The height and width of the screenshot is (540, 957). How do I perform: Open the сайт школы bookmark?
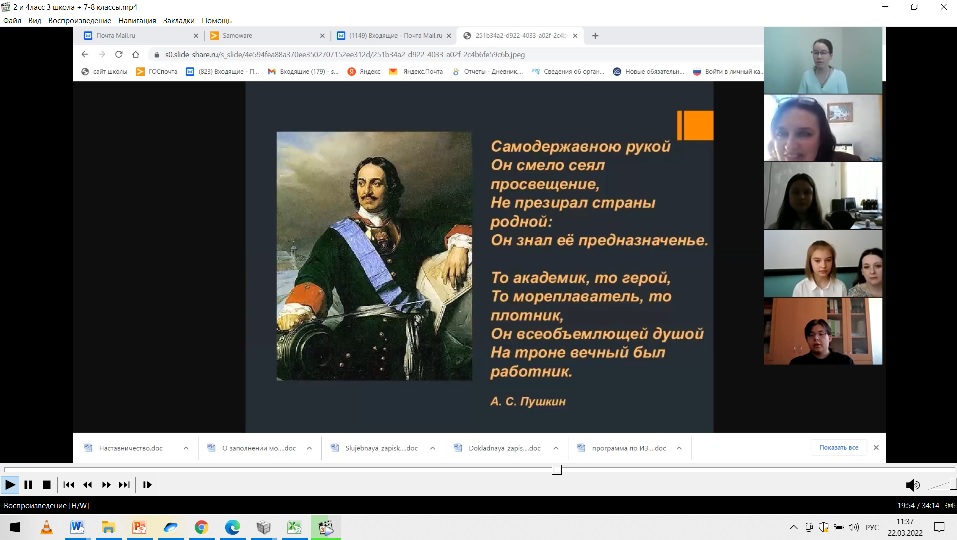pos(104,71)
